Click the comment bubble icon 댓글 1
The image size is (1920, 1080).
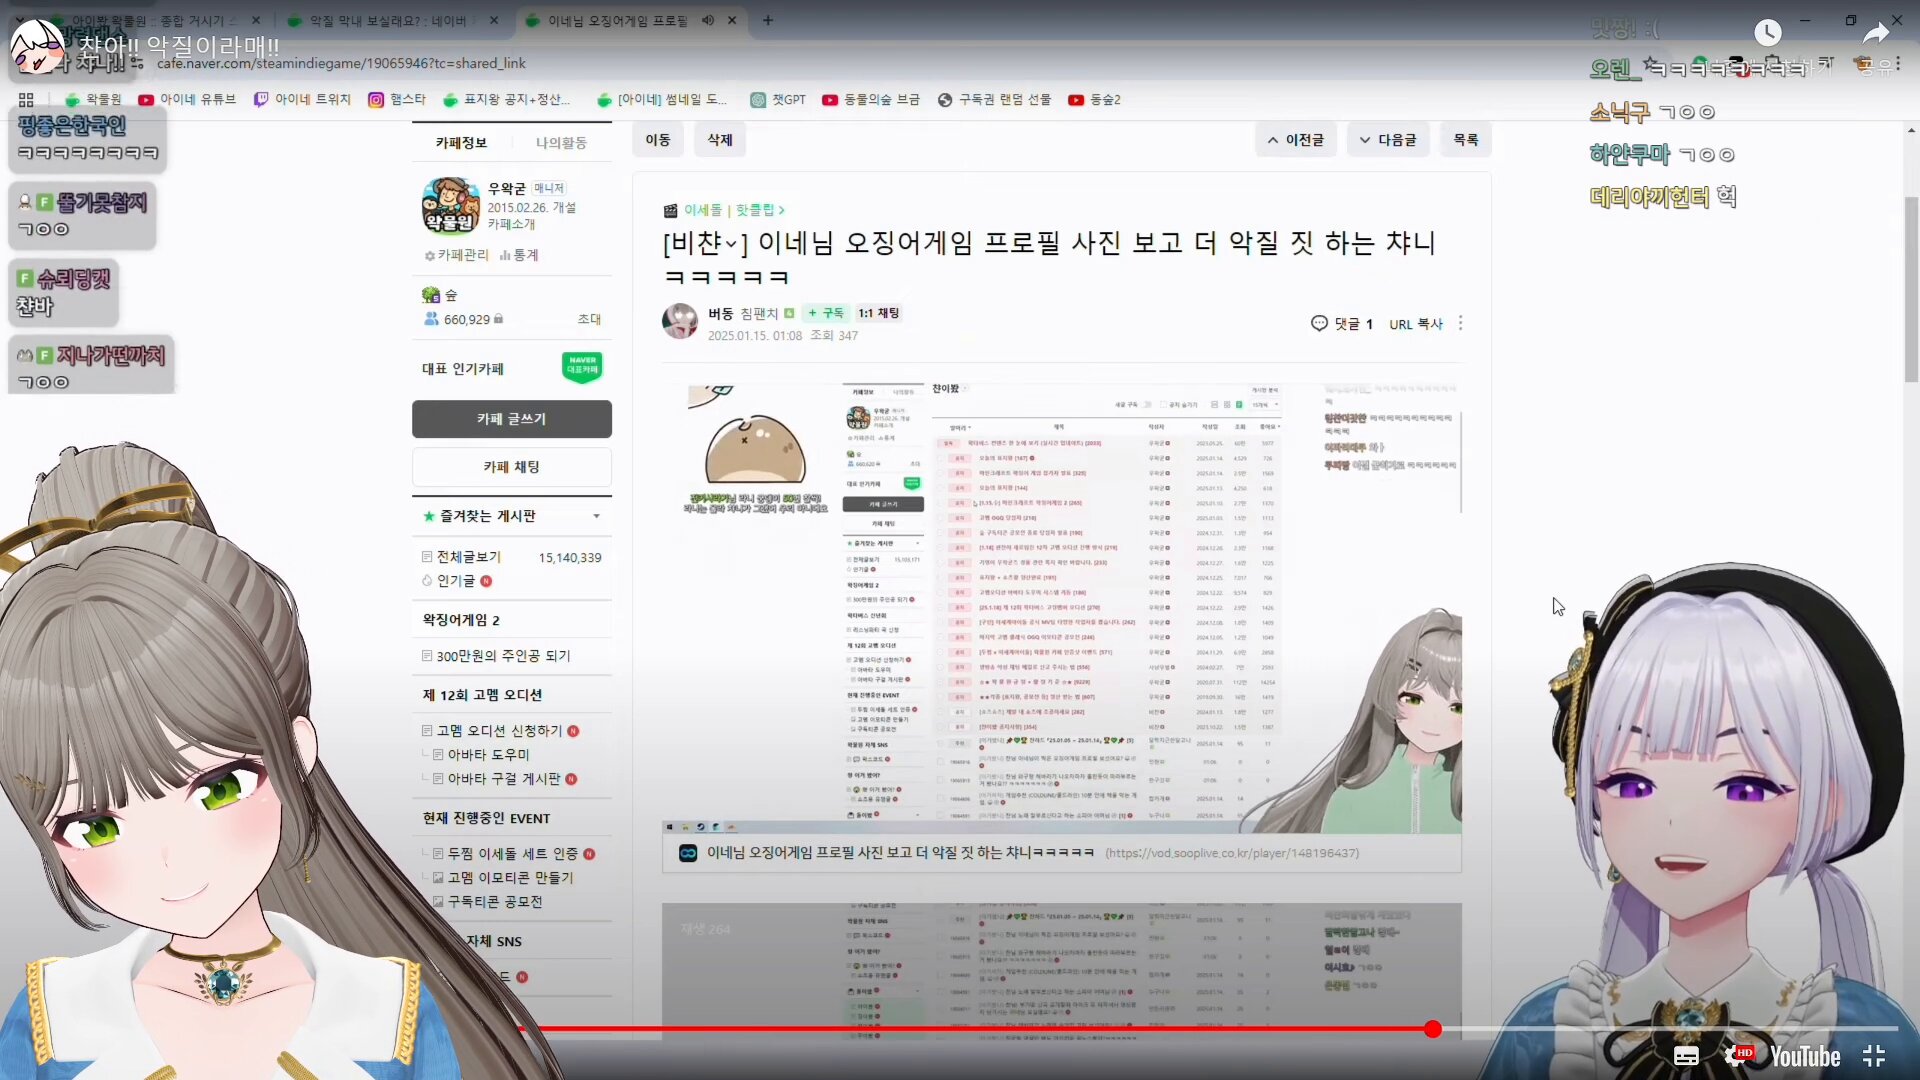1319,323
